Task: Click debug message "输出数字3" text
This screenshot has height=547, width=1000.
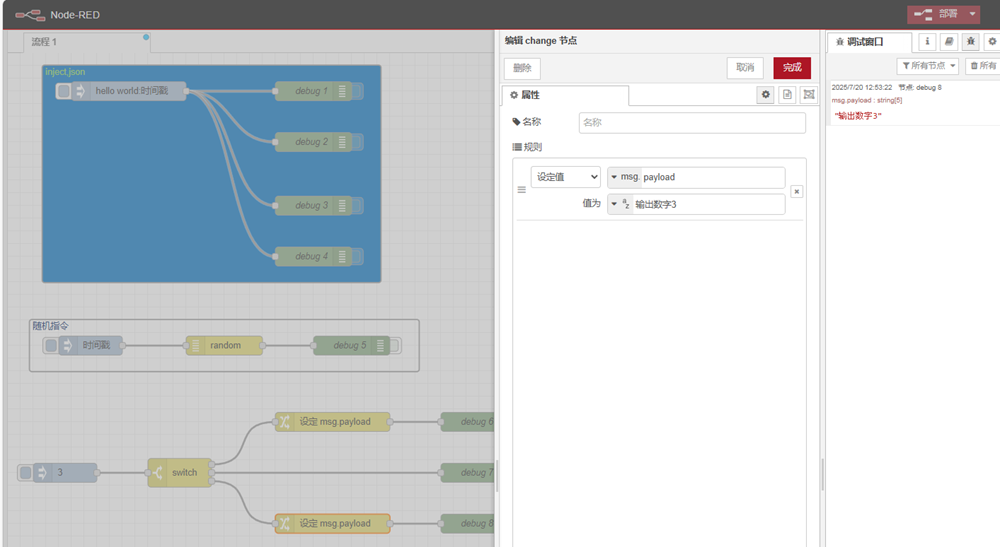Action: pyautogui.click(x=858, y=116)
